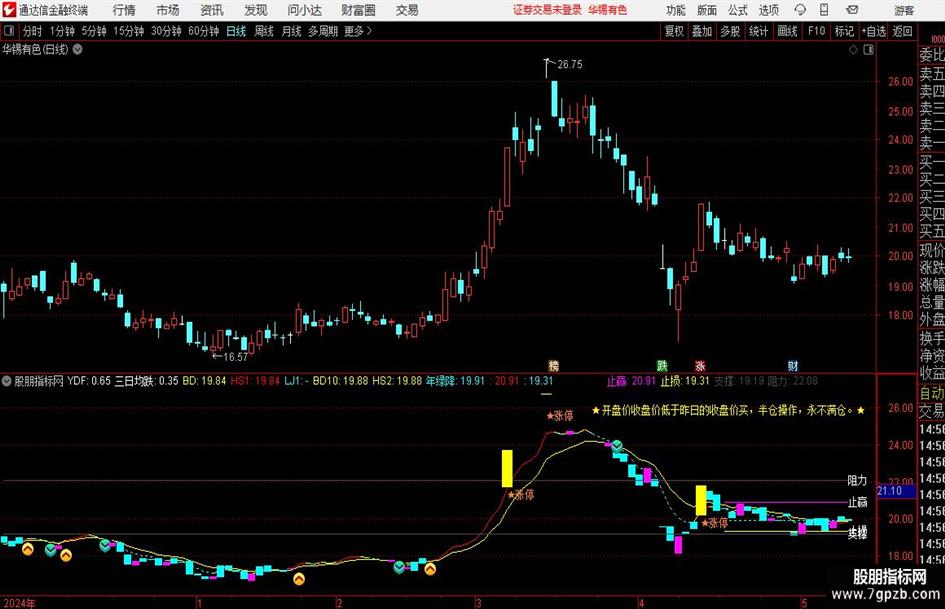Click the red 通达信 app logo
Viewport: 945px width, 609px height.
click(8, 10)
